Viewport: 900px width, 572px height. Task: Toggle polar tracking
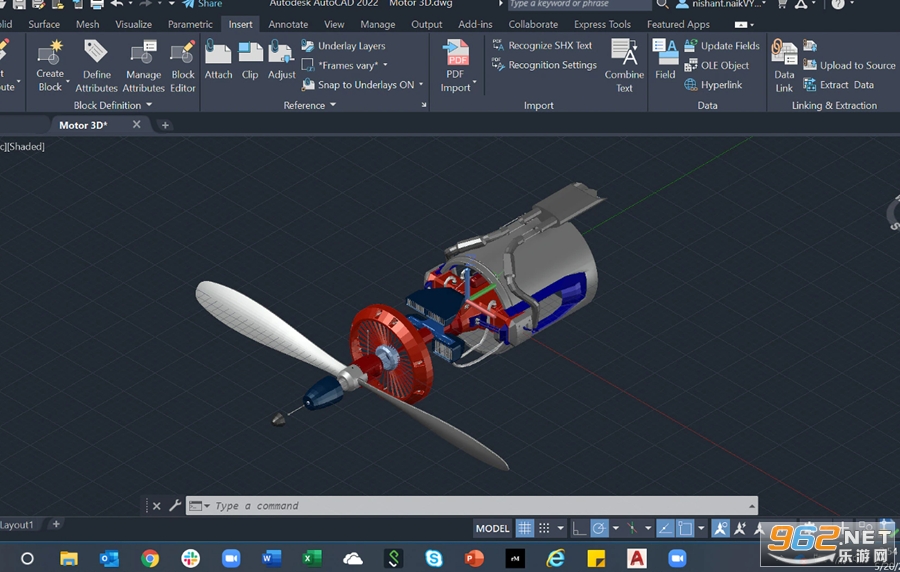pyautogui.click(x=599, y=528)
